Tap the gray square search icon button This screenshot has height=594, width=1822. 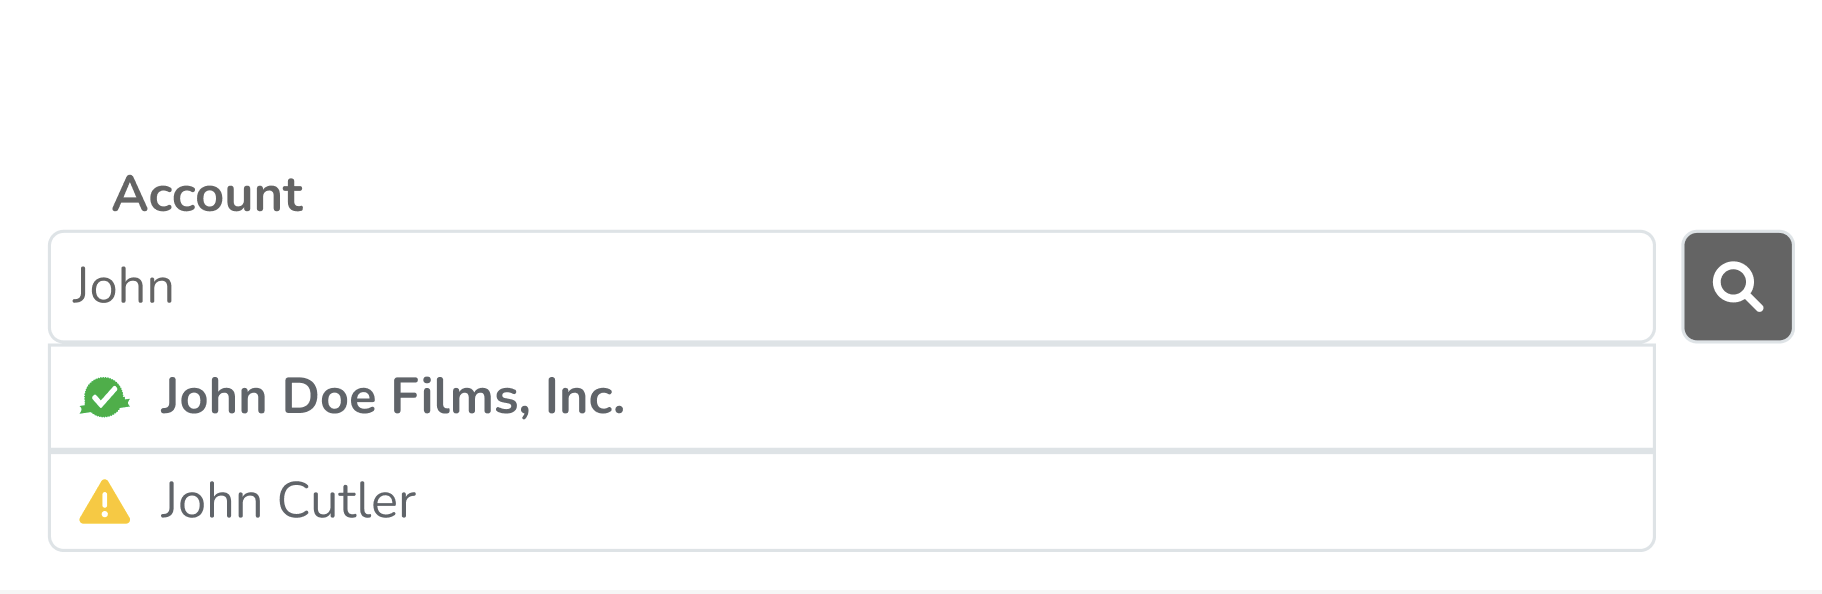[x=1738, y=287]
